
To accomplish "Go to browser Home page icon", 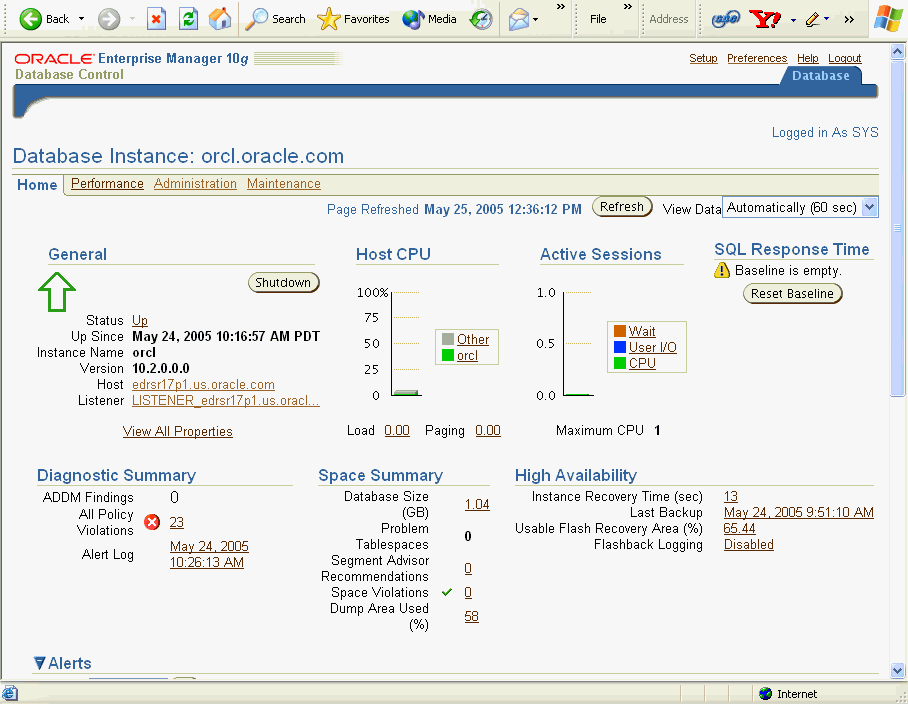I will 220,19.
